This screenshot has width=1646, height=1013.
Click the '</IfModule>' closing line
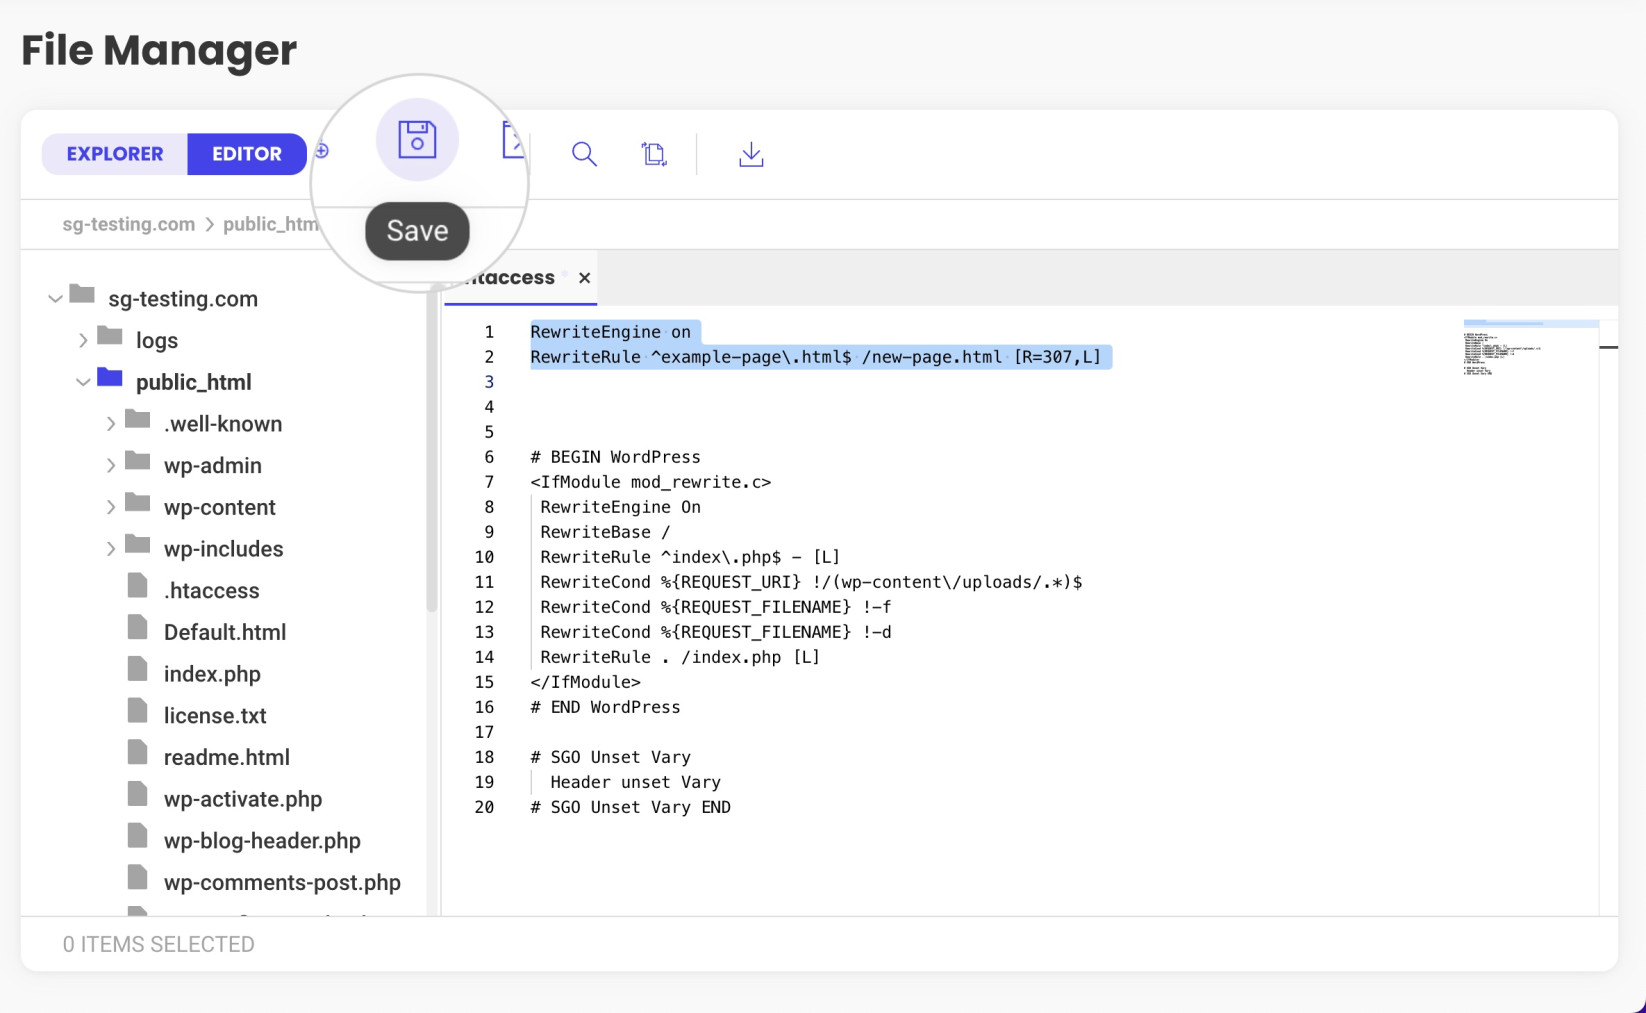[585, 682]
